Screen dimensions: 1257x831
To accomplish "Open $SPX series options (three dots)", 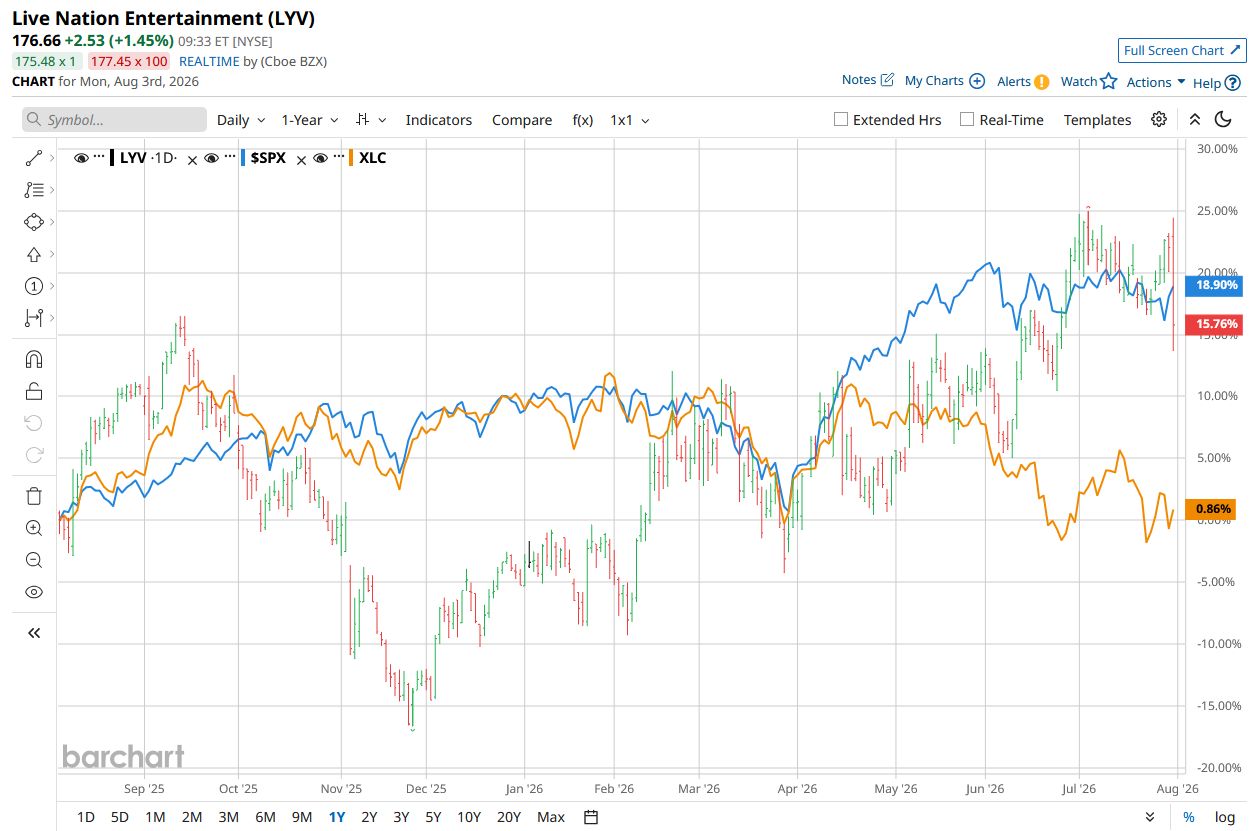I will pos(229,158).
